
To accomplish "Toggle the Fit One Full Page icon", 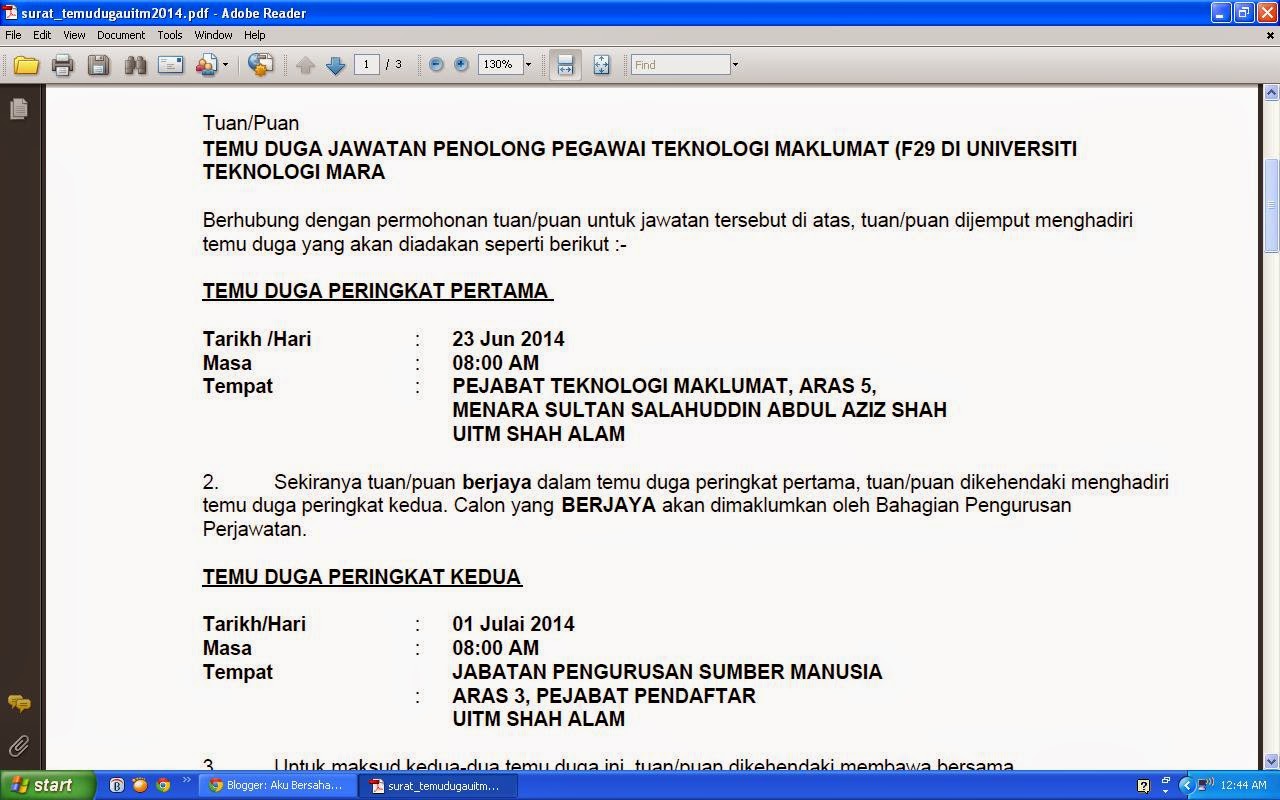I will pyautogui.click(x=601, y=65).
